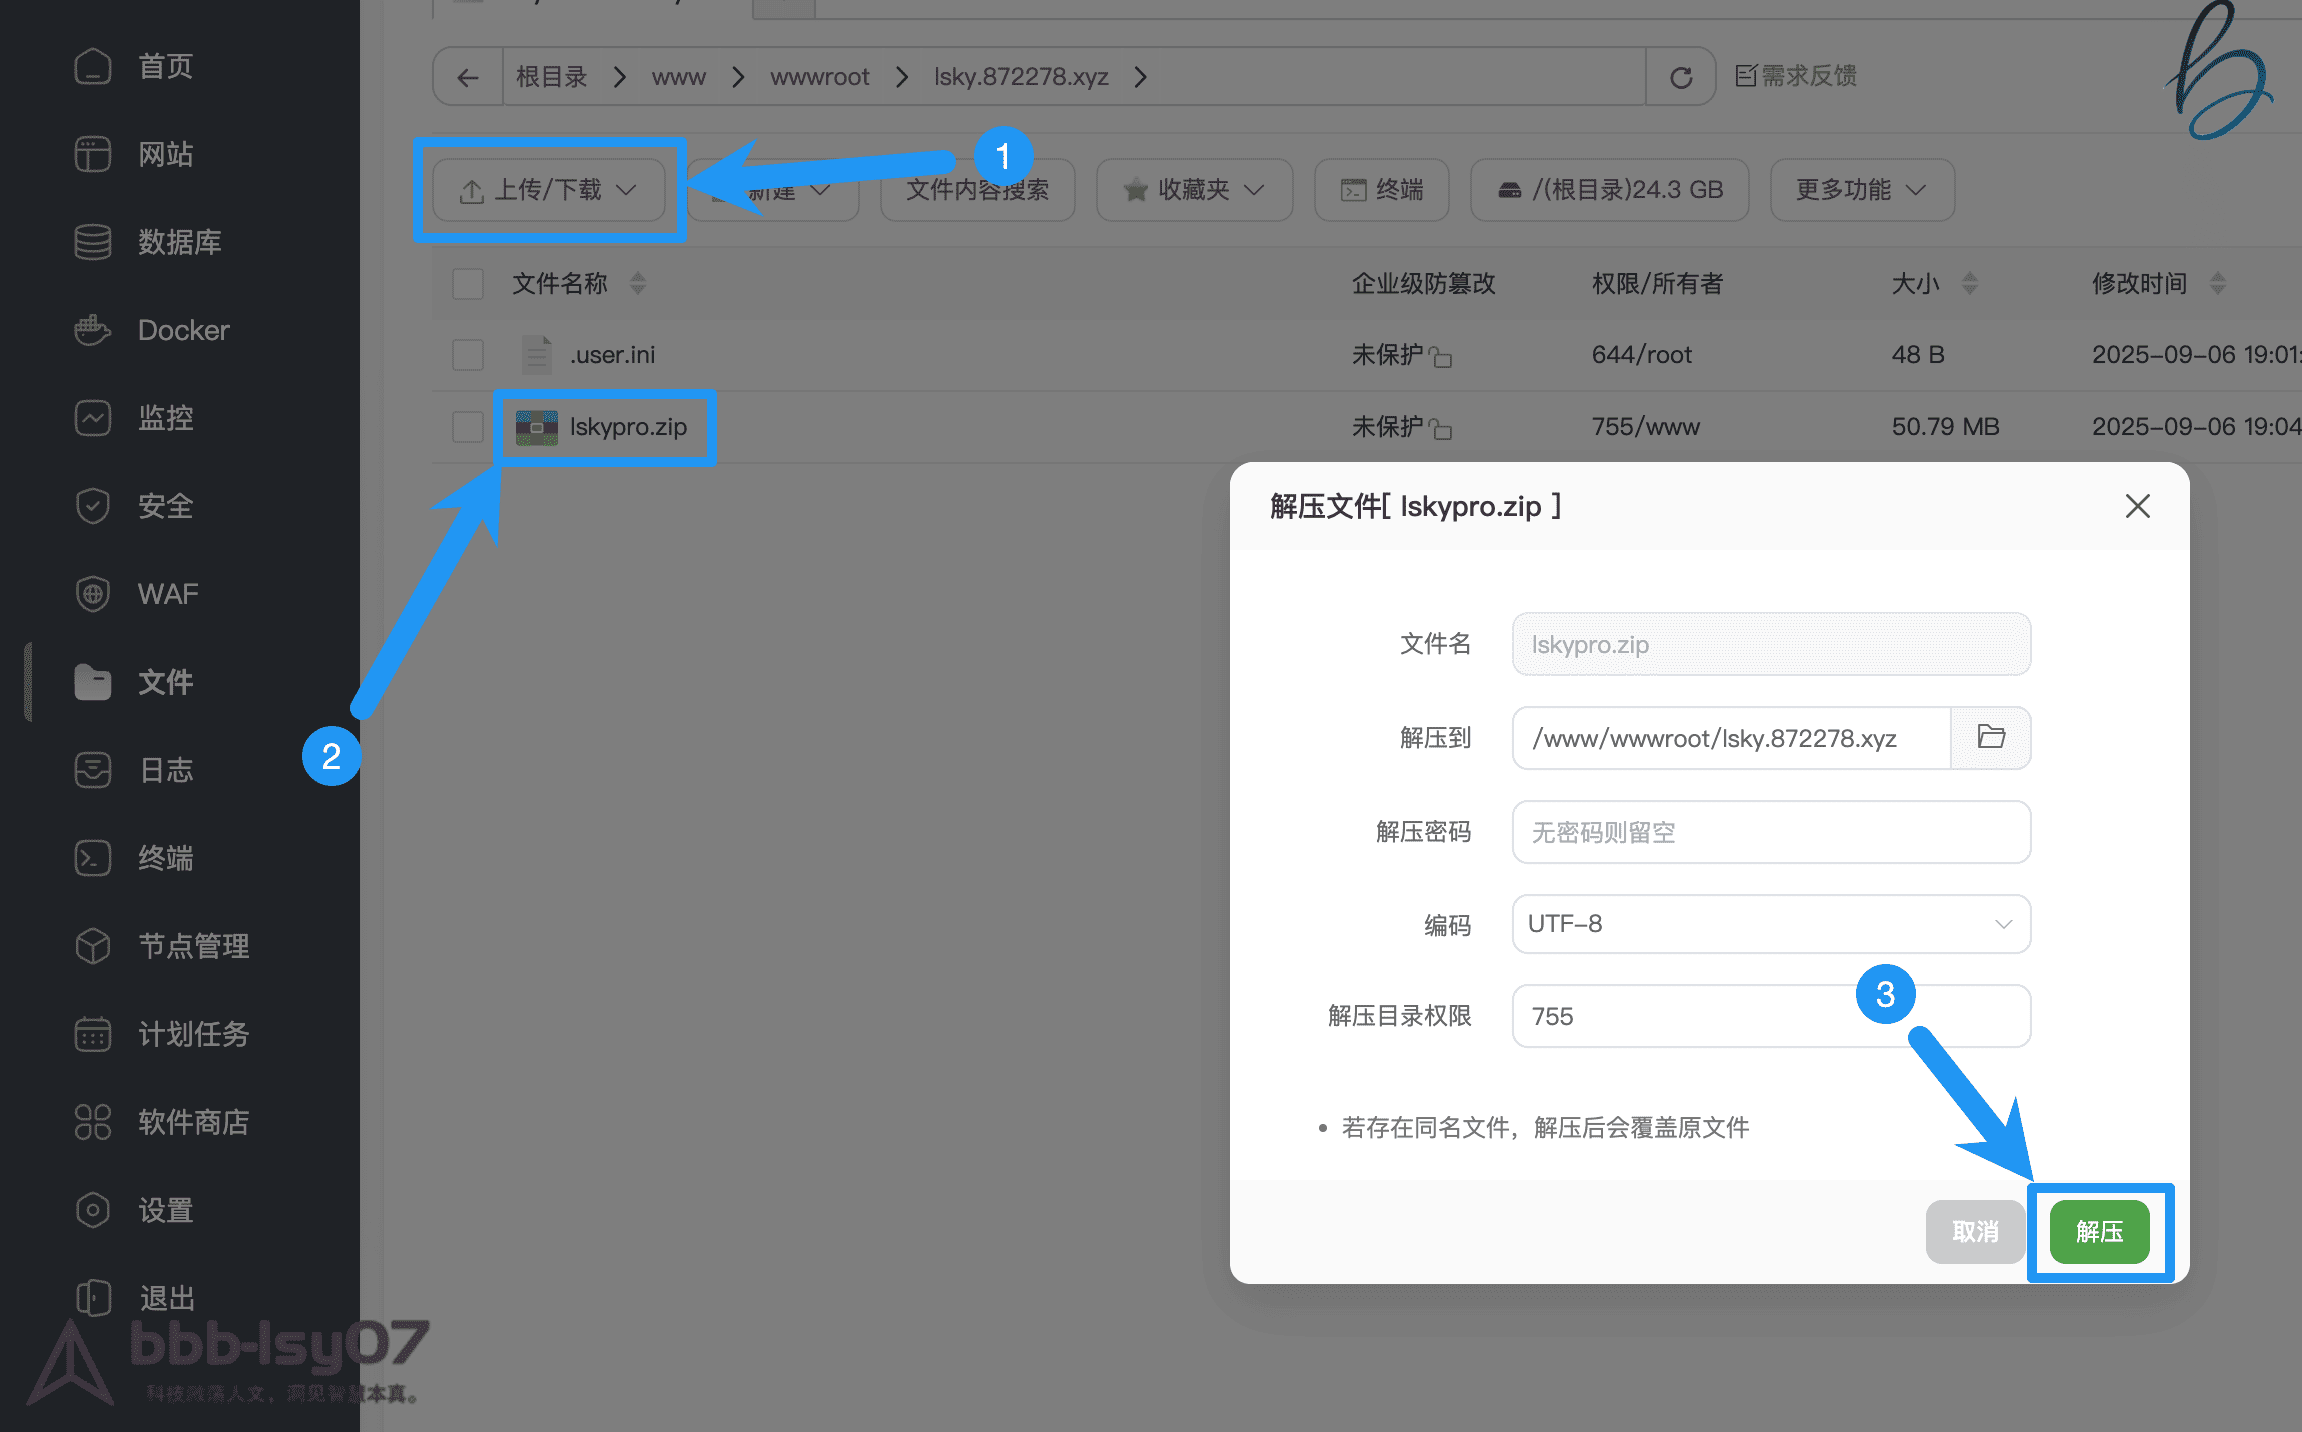2302x1432 pixels.
Task: Check the checkbox for .user.ini
Action: click(x=467, y=354)
